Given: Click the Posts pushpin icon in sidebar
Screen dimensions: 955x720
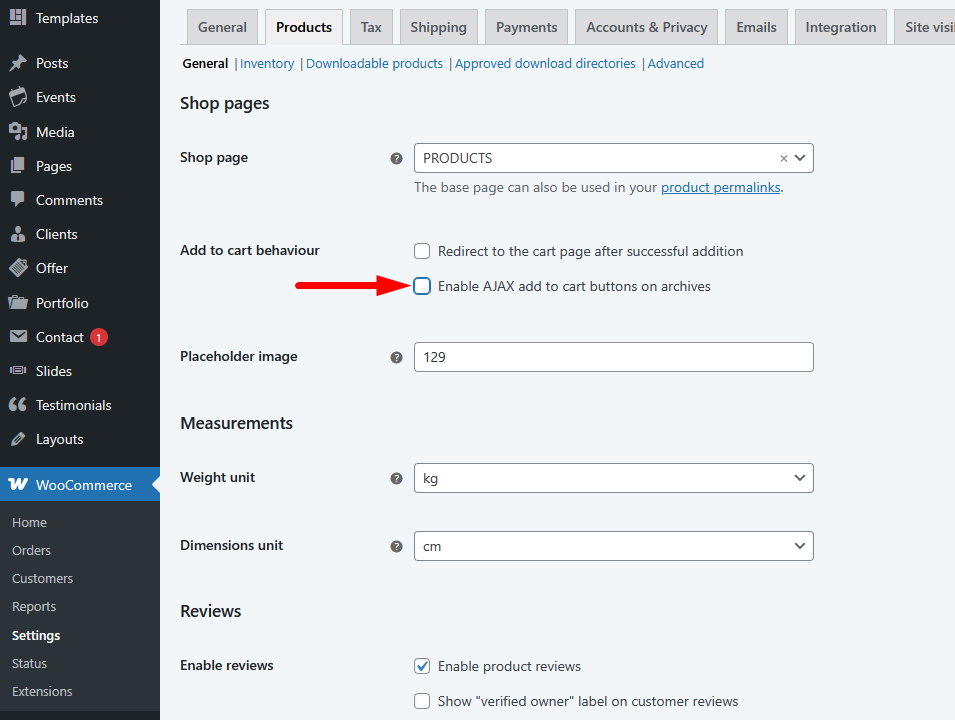Looking at the screenshot, I should [x=18, y=63].
